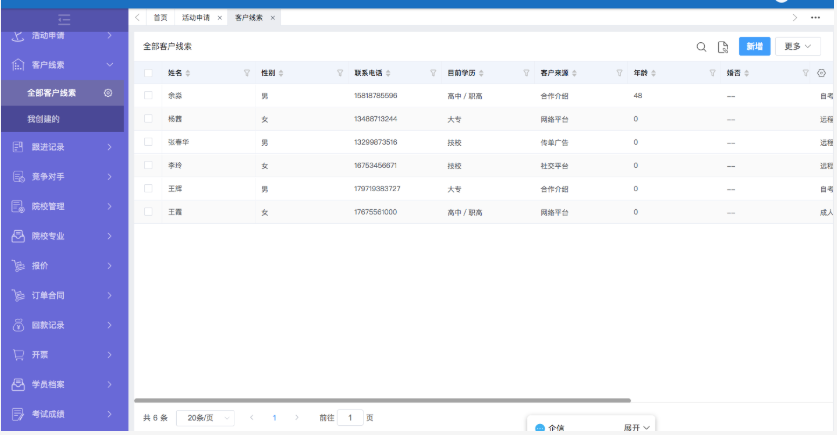Click the gear icon beside 全部客户线索

[x=108, y=93]
